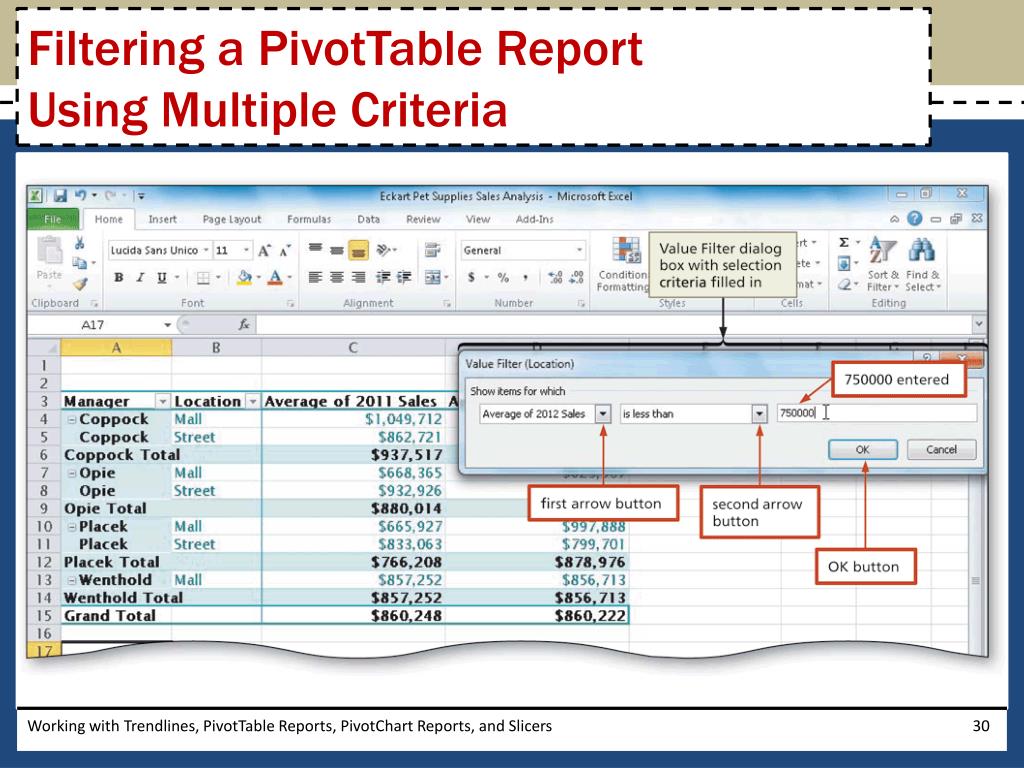Screen dimensions: 1024x768
Task: Open Microsoft Excel Help question-mark icon
Action: pyautogui.click(x=914, y=219)
